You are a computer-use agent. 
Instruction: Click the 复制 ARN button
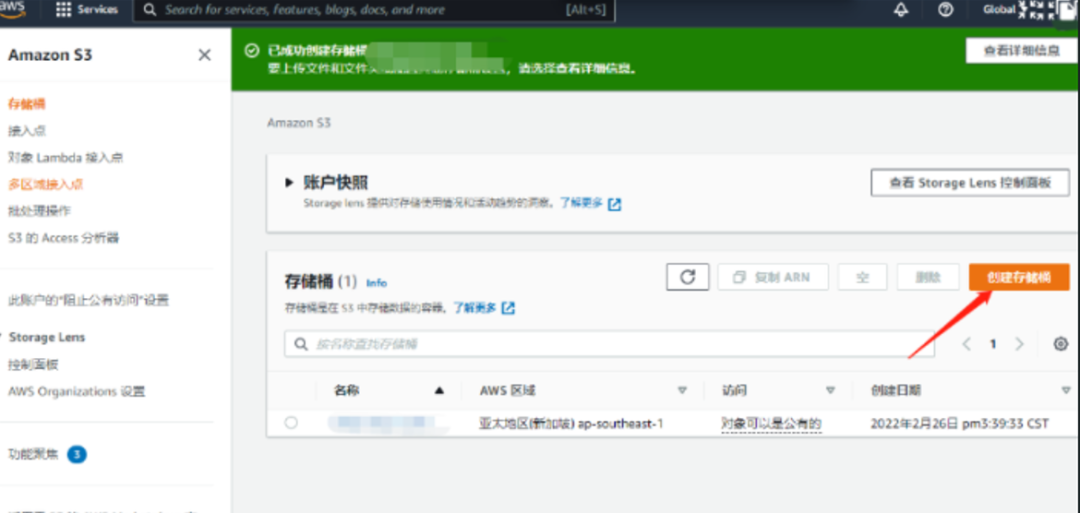pos(773,277)
